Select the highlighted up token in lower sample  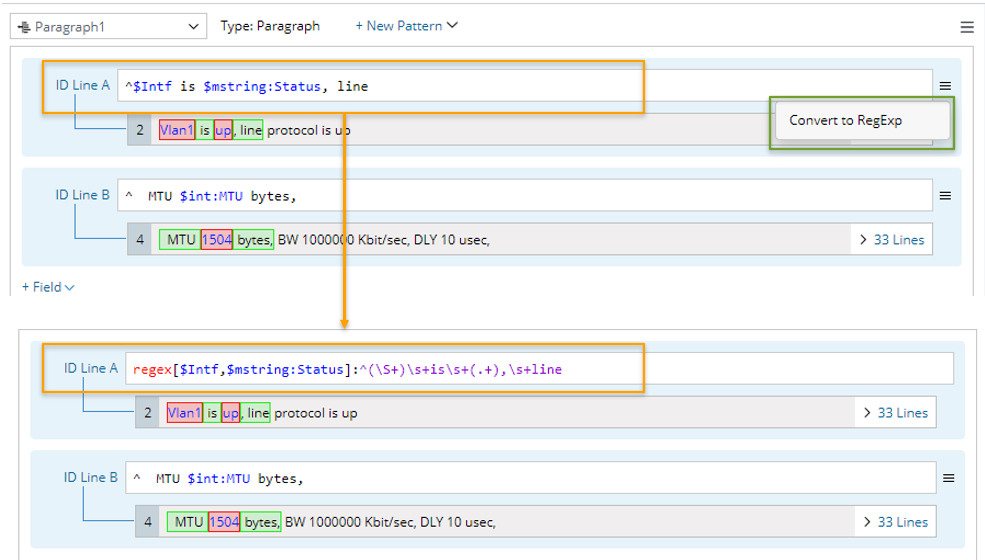click(231, 413)
